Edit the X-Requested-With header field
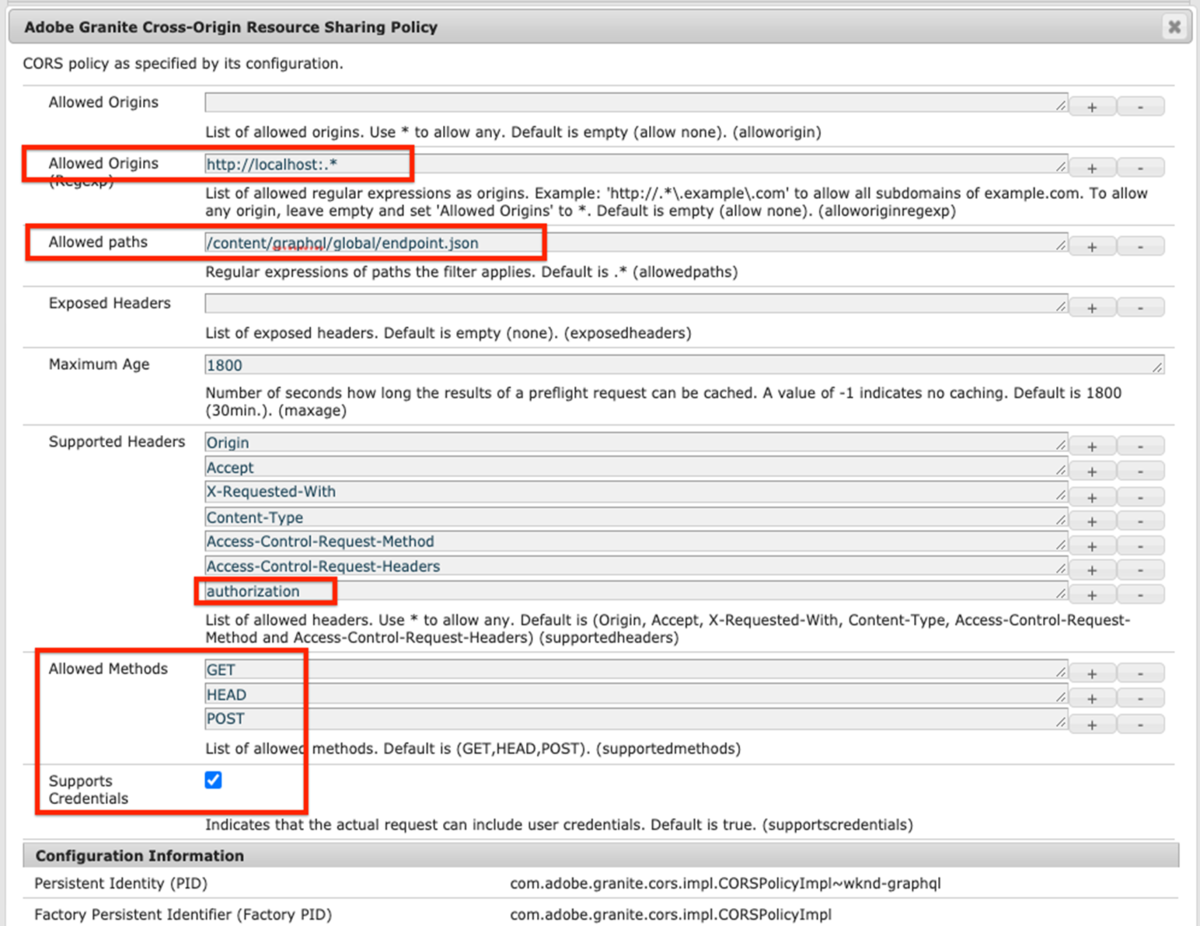Screen dimensions: 1200x926 point(636,492)
